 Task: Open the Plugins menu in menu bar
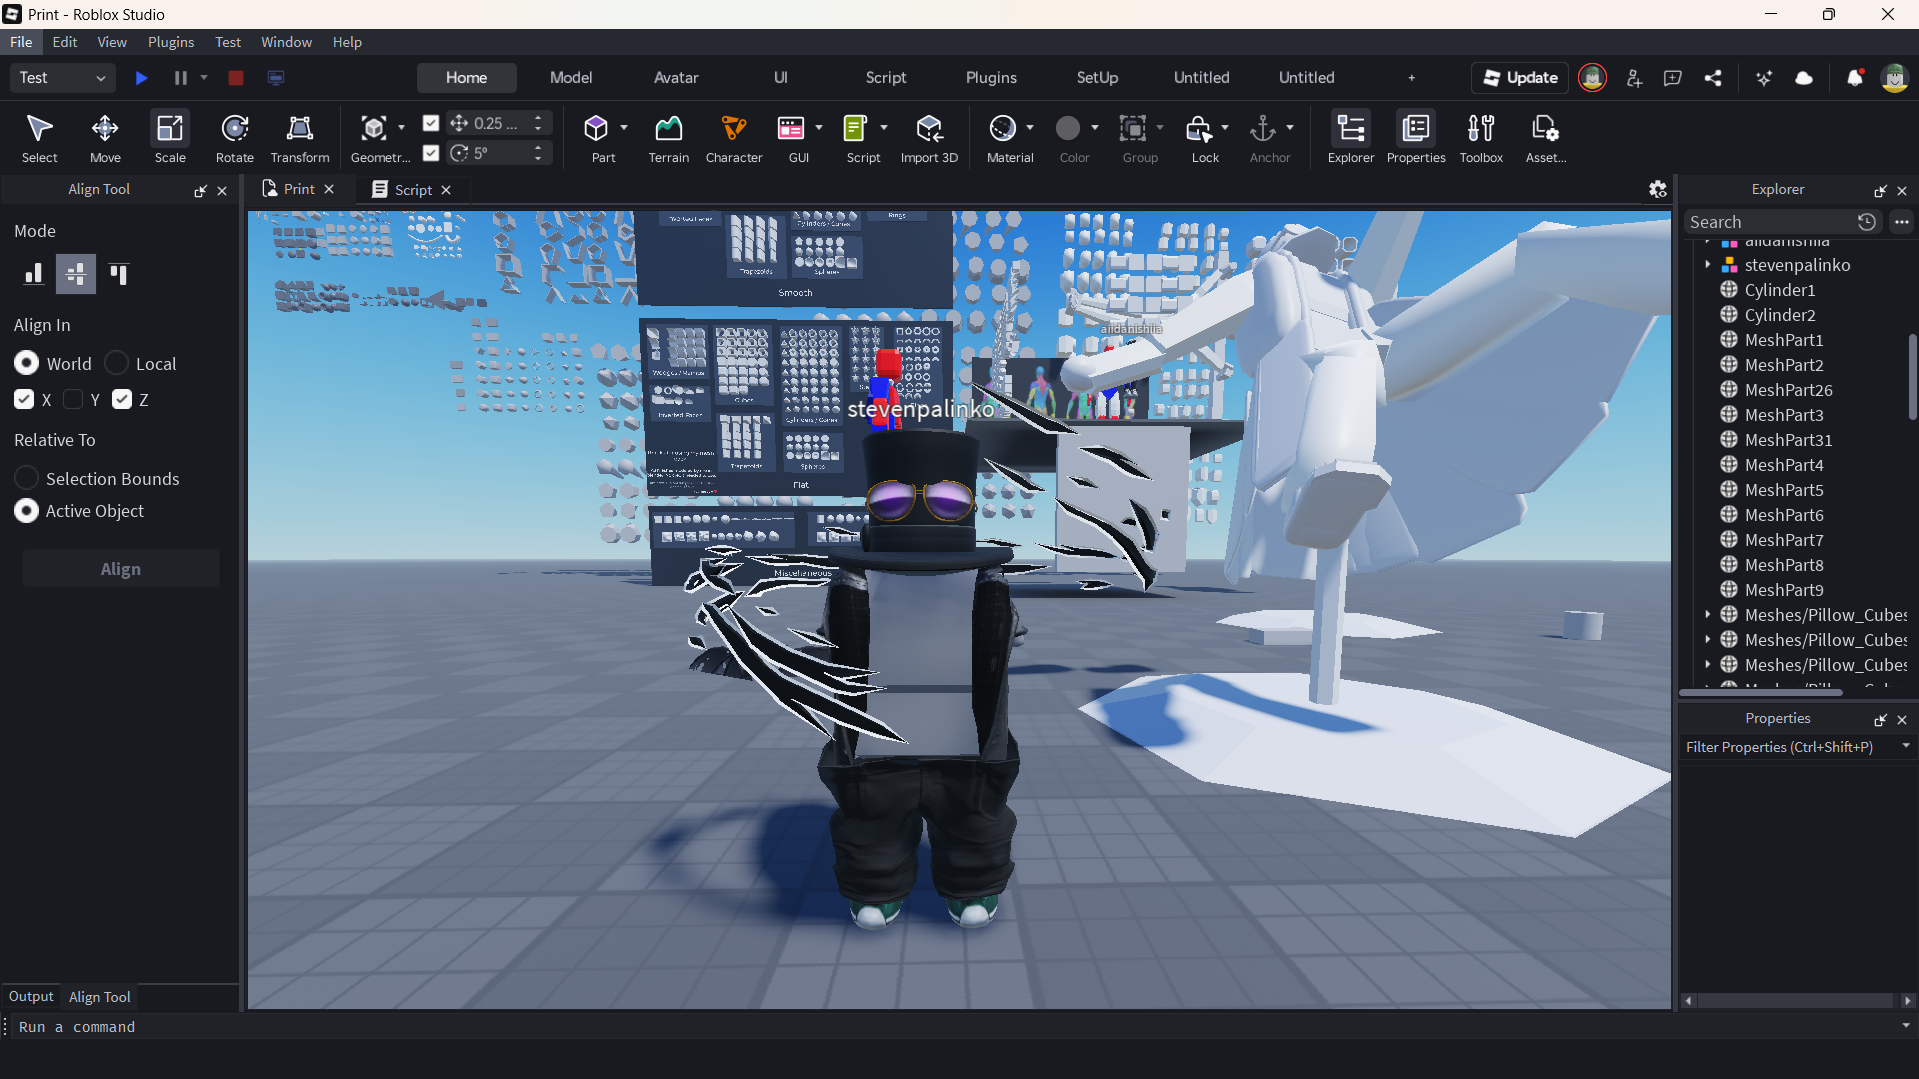click(171, 42)
